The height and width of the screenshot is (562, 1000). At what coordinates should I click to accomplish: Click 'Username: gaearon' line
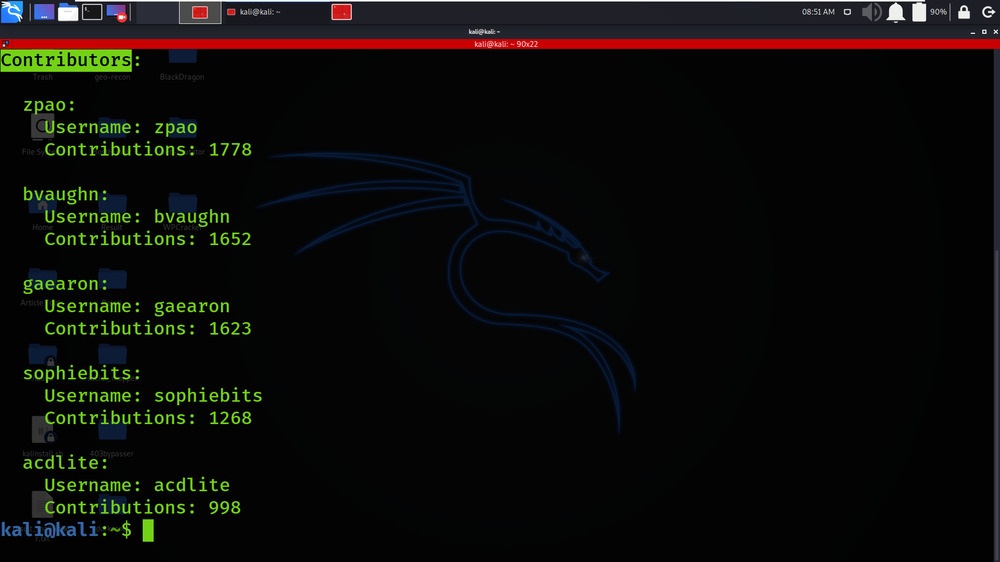pyautogui.click(x=137, y=306)
